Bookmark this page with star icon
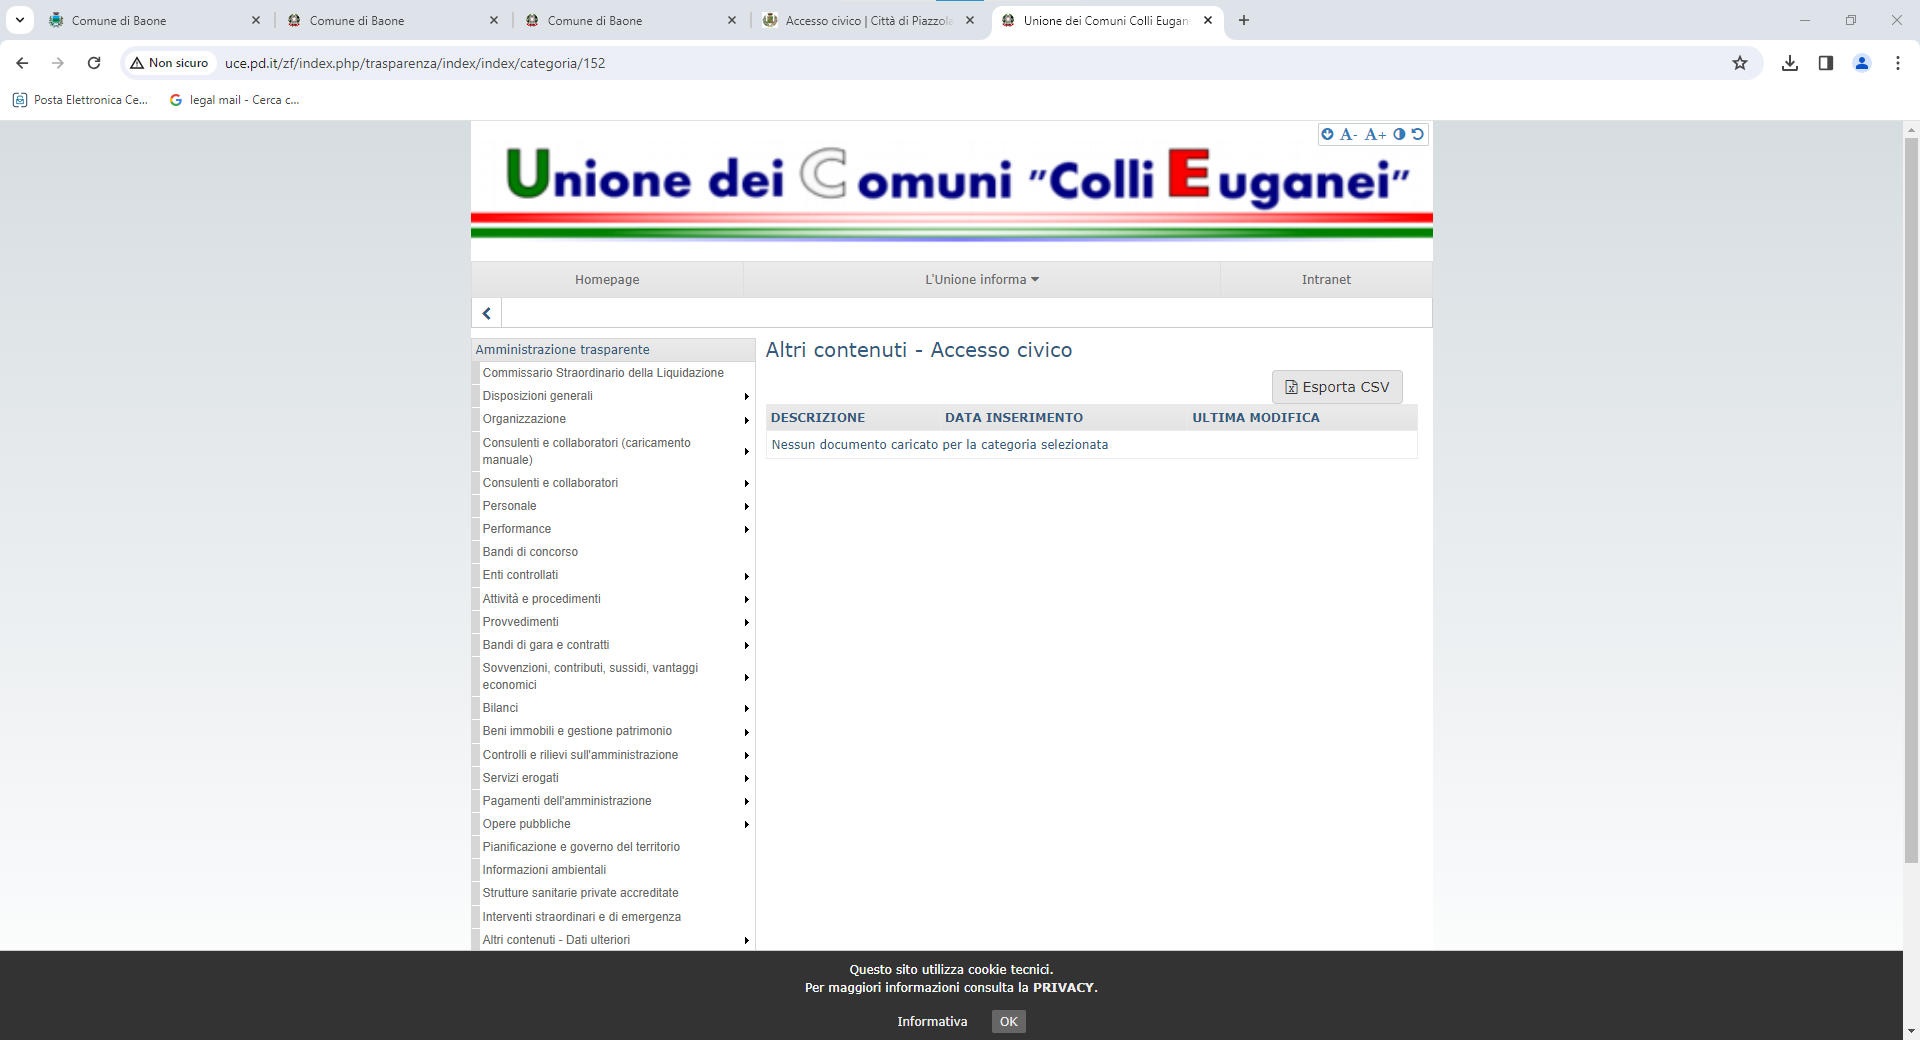1920x1040 pixels. 1740,63
